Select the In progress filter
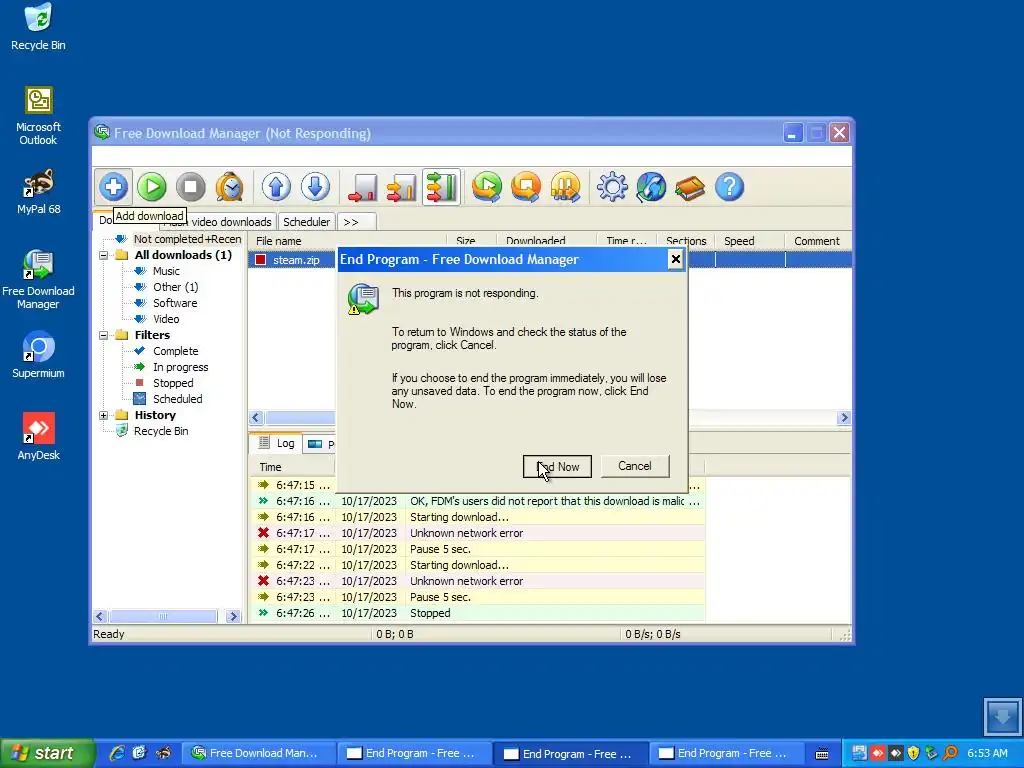 coord(180,367)
